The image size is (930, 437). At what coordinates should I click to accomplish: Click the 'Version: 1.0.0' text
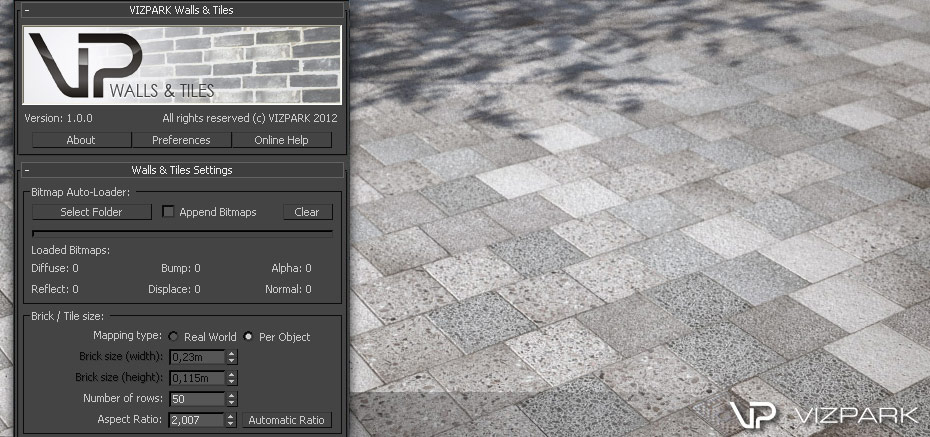(x=58, y=118)
